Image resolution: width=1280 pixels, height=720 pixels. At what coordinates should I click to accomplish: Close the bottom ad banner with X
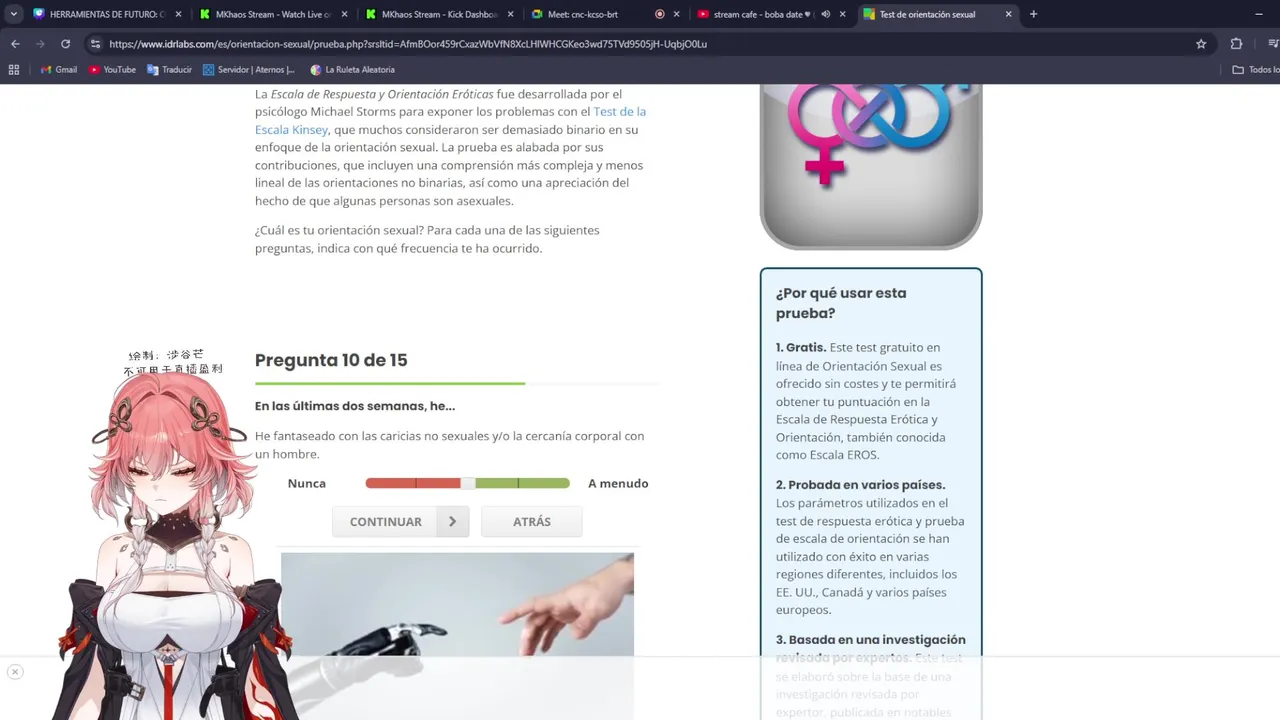click(x=15, y=672)
